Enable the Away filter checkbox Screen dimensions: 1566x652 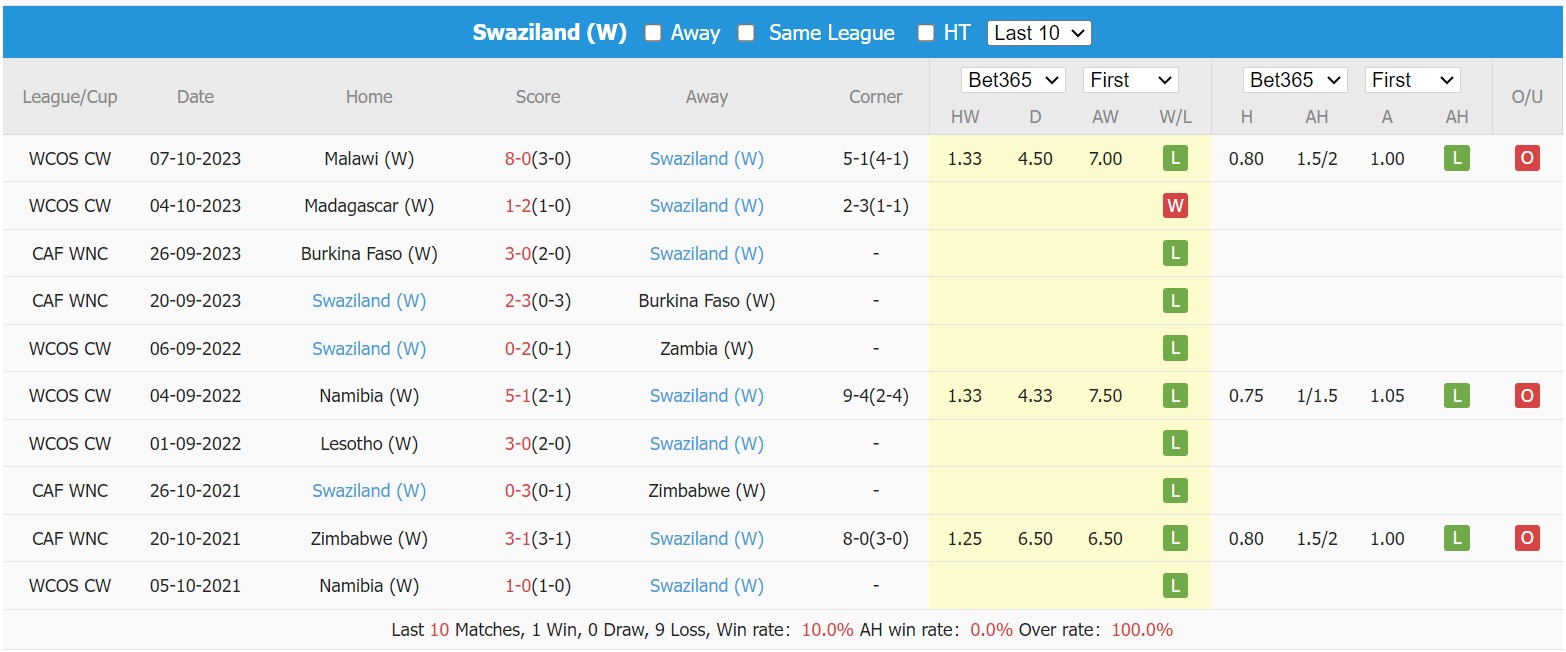click(651, 32)
